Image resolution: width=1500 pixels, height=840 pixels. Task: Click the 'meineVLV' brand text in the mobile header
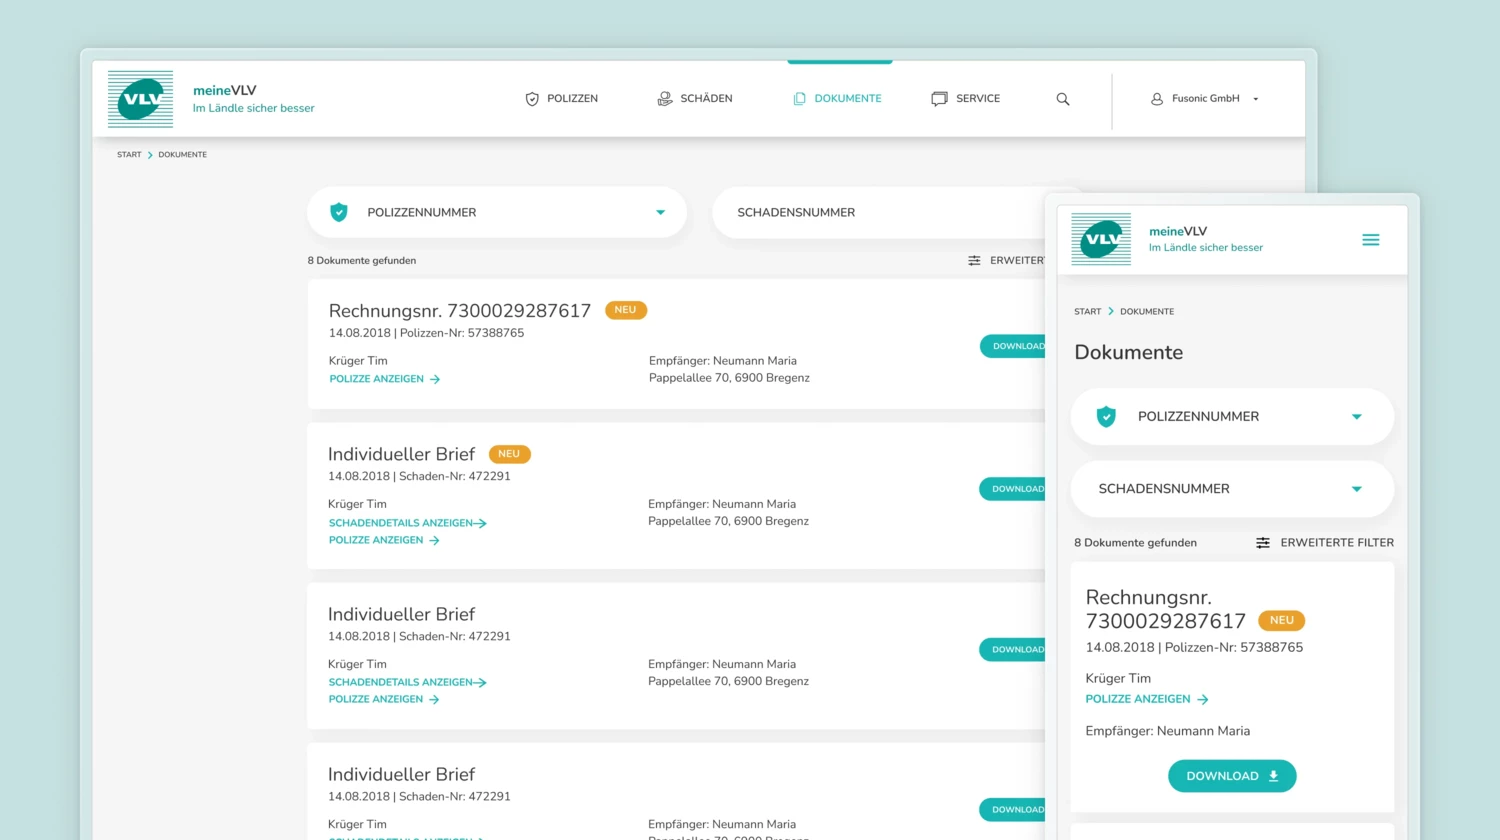click(1178, 231)
